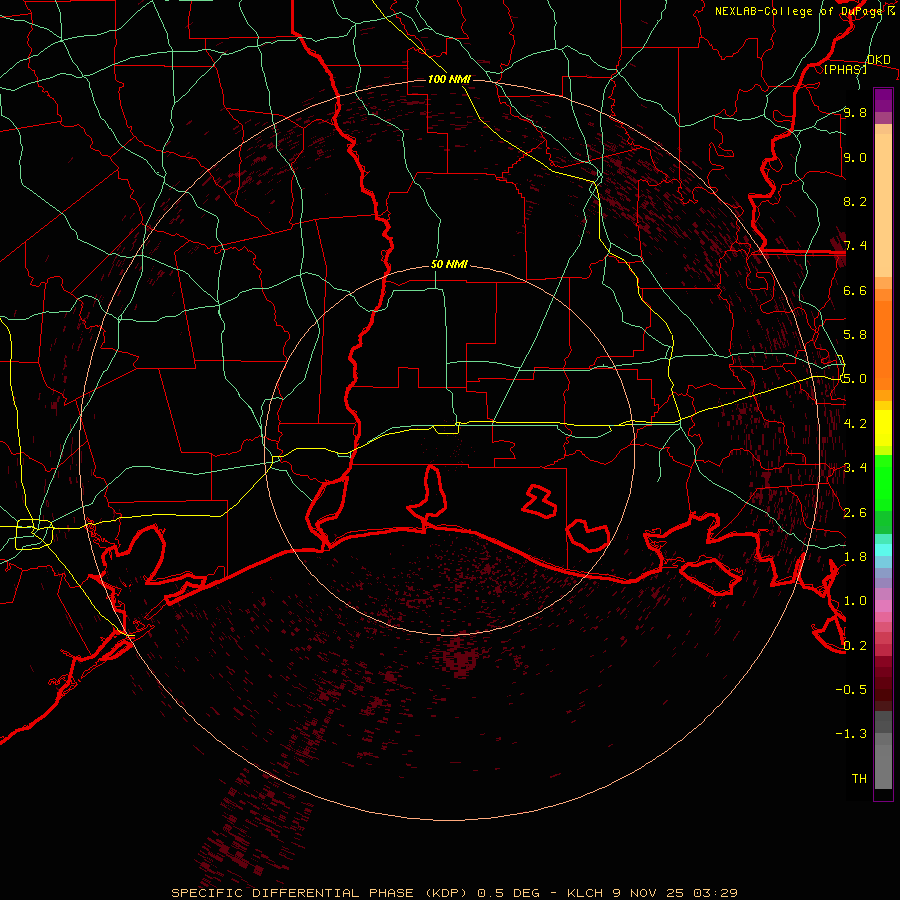Click the Specific Differential Phase caption text
The width and height of the screenshot is (900, 900).
454,893
